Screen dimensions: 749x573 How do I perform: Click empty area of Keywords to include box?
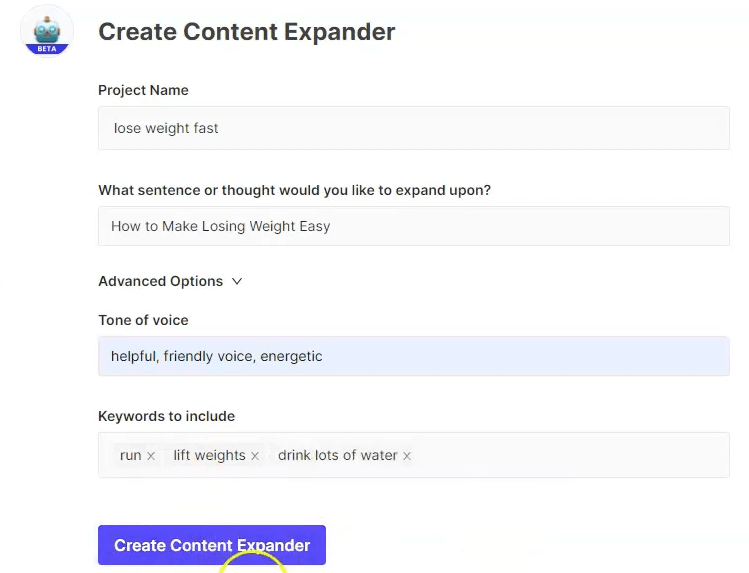[x=568, y=455]
